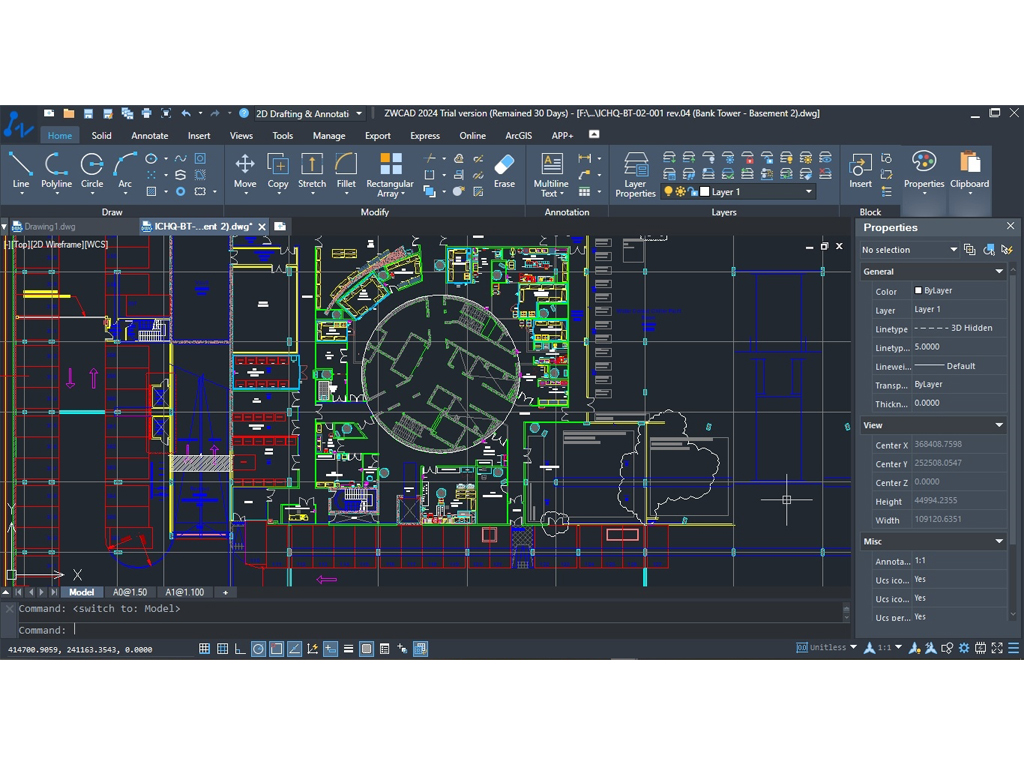The width and height of the screenshot is (1024, 768).
Task: Click the Insert block button
Action: pyautogui.click(x=860, y=170)
